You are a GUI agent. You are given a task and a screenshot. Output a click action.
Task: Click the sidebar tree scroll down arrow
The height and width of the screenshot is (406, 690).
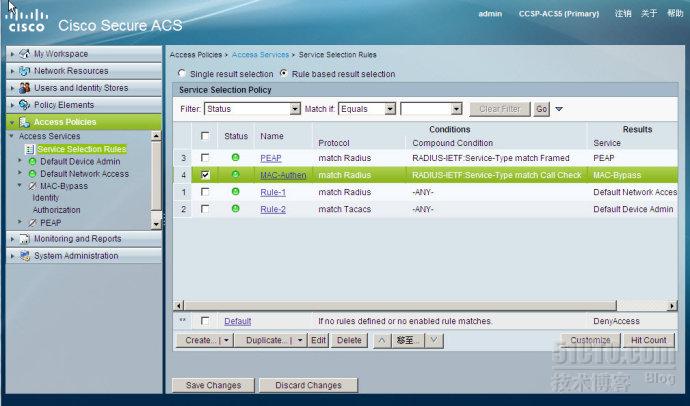156,224
